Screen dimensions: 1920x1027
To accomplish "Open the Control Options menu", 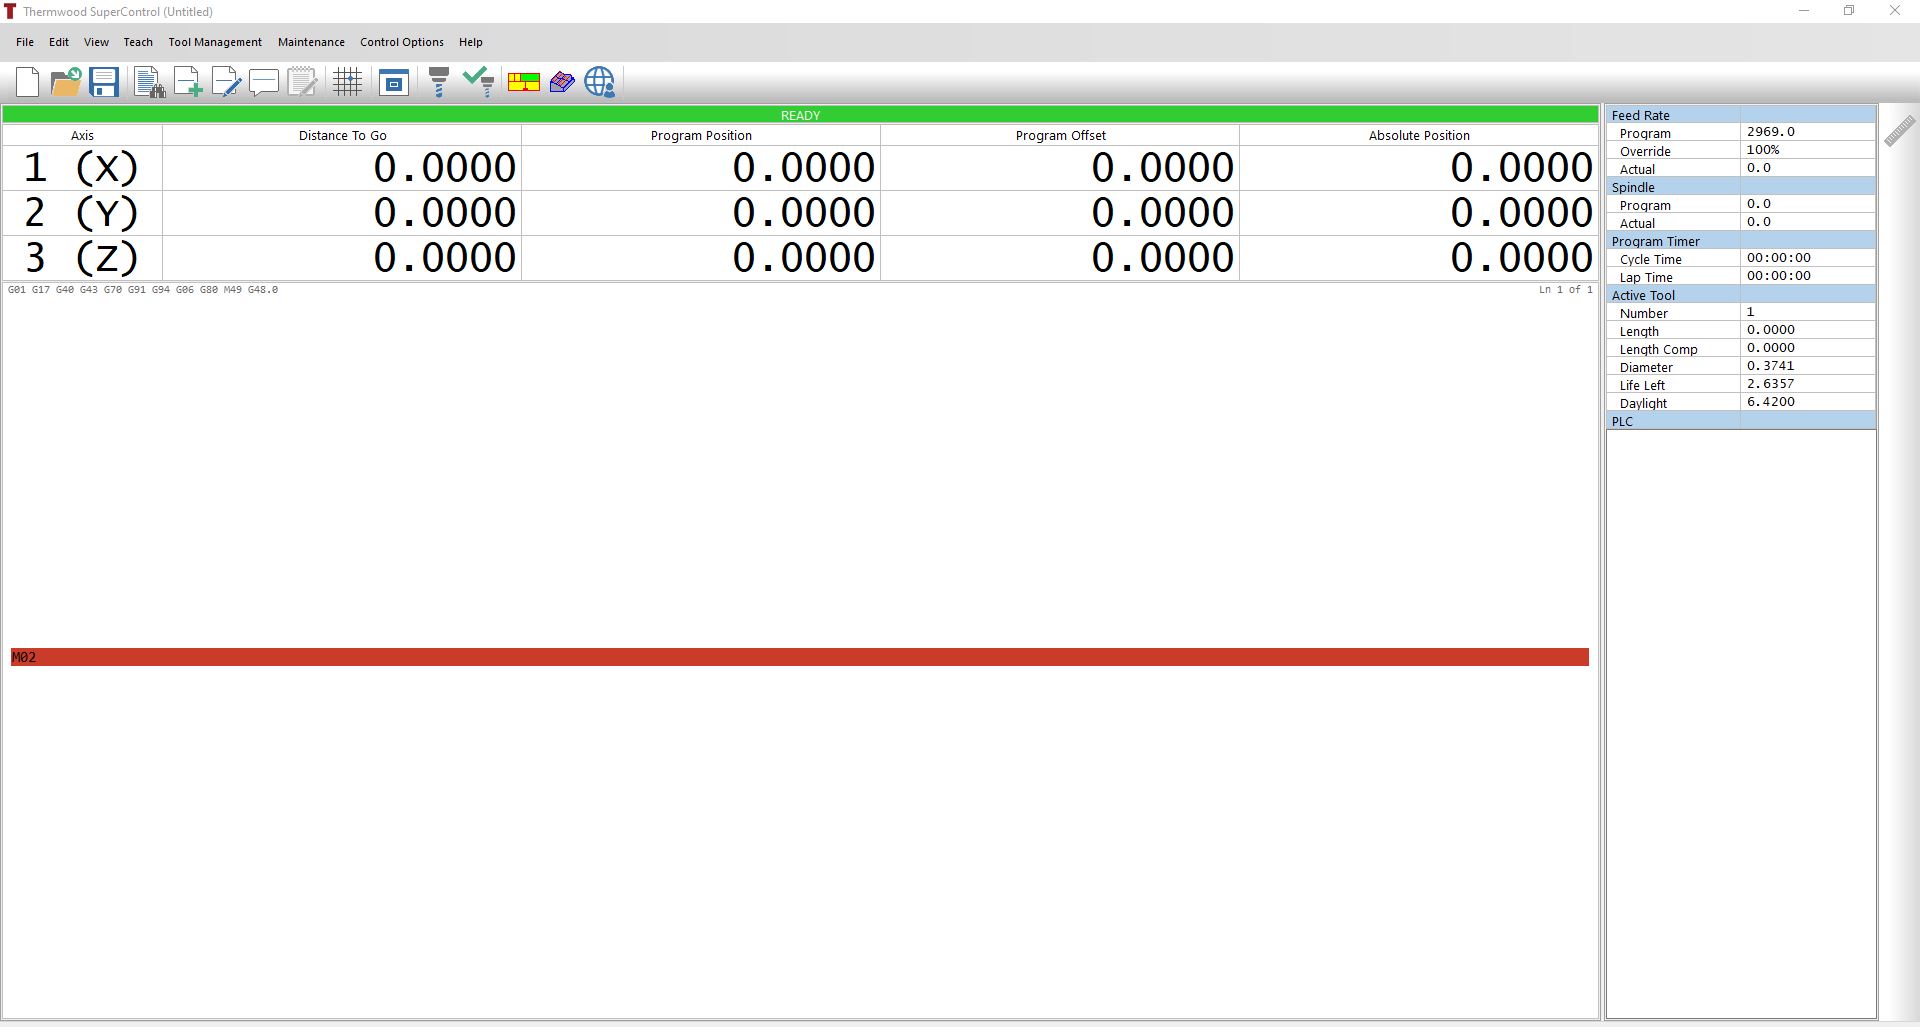I will pos(402,42).
